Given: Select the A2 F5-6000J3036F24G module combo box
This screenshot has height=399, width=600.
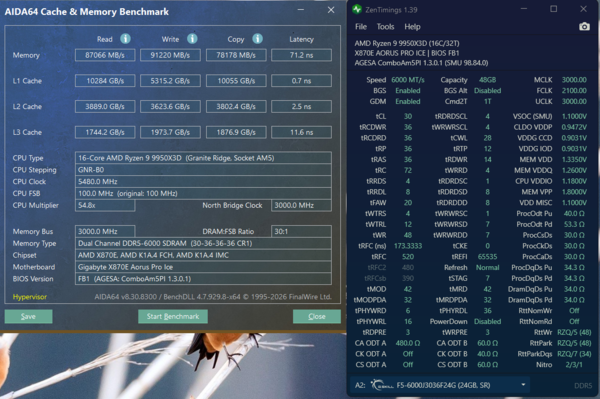Looking at the screenshot, I should click(x=440, y=385).
